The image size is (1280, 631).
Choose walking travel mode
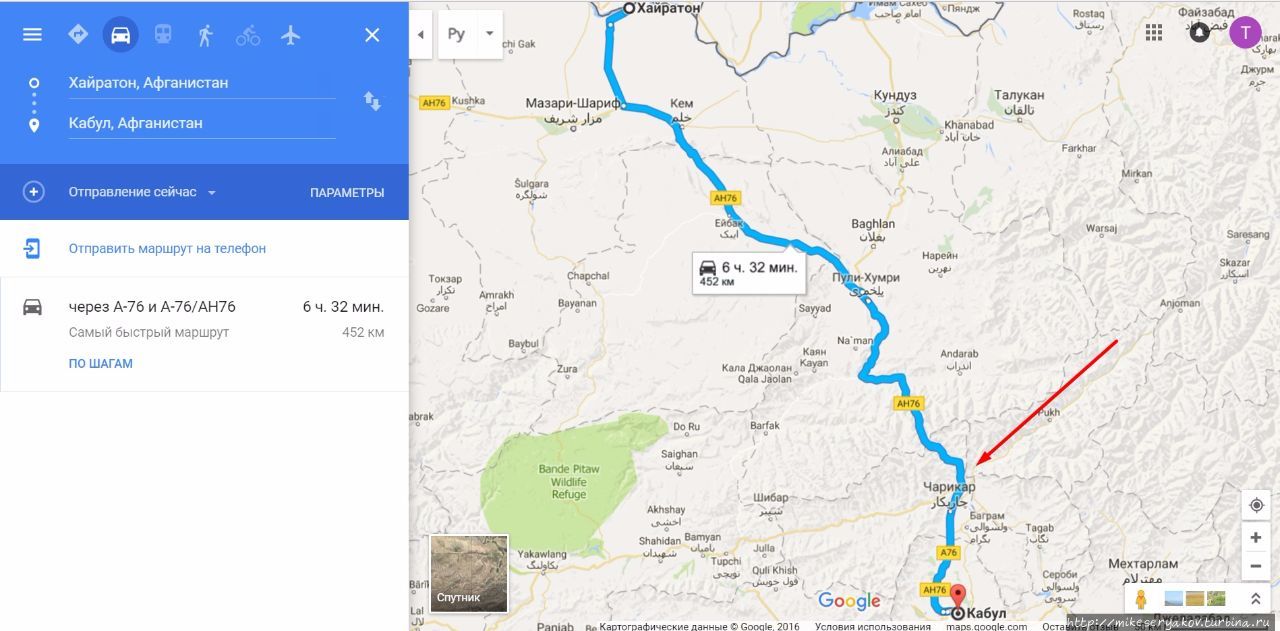pyautogui.click(x=205, y=35)
